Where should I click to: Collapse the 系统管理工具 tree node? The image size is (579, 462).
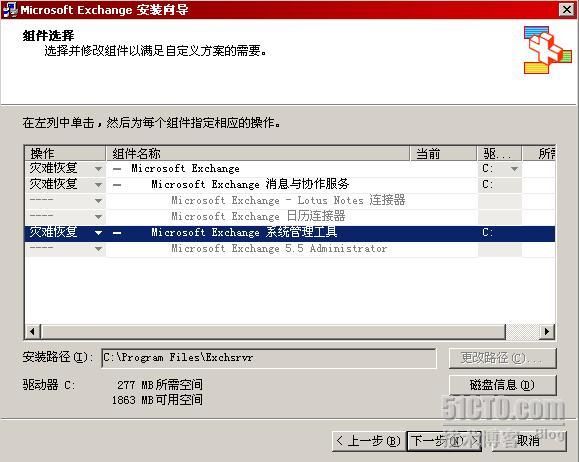117,233
